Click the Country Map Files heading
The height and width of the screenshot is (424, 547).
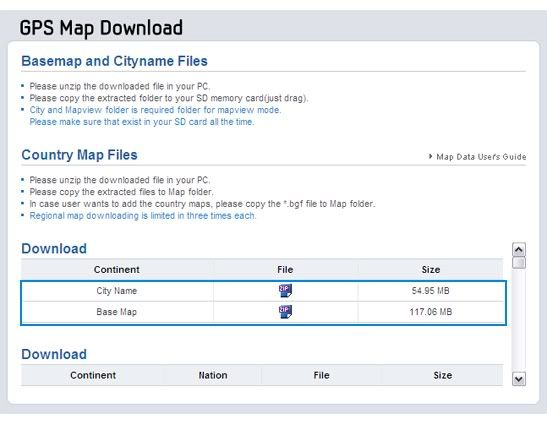tap(80, 155)
